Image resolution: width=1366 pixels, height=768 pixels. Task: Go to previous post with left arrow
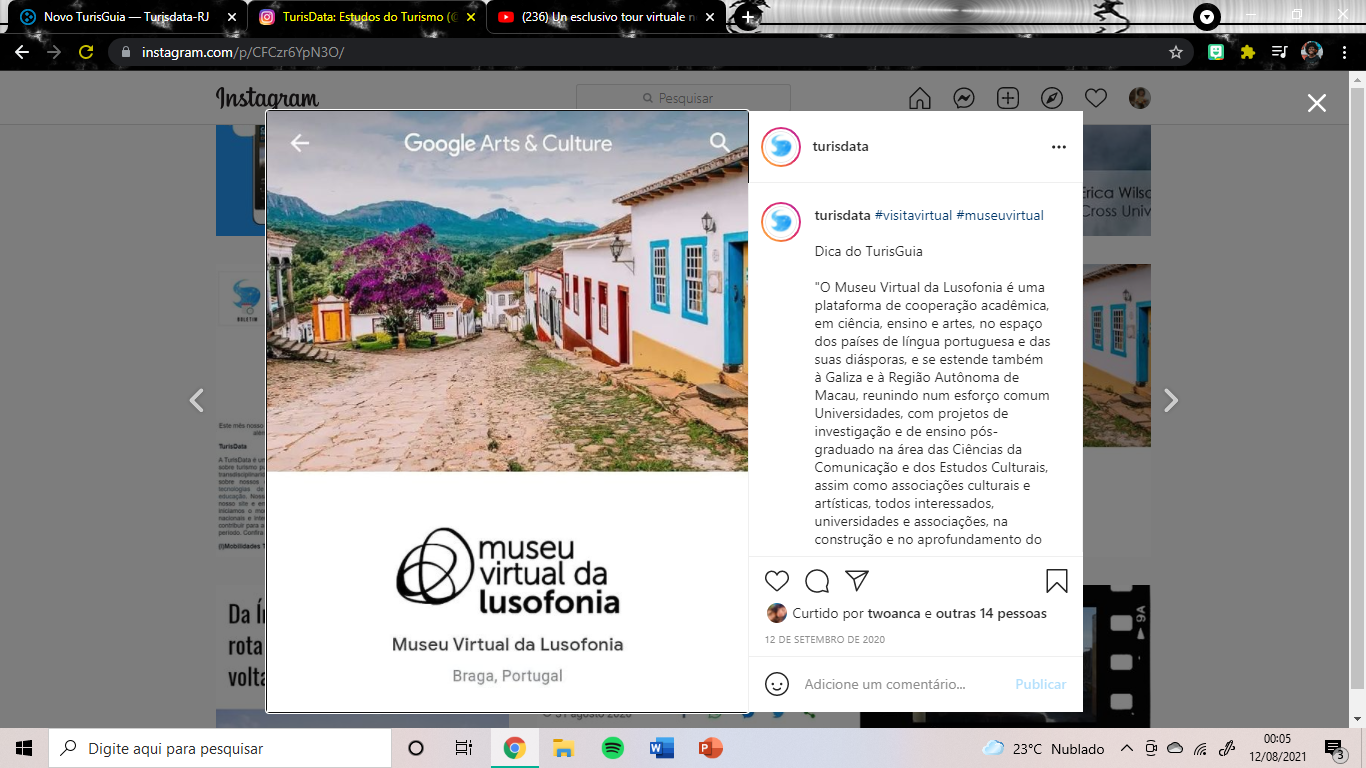[x=197, y=401]
